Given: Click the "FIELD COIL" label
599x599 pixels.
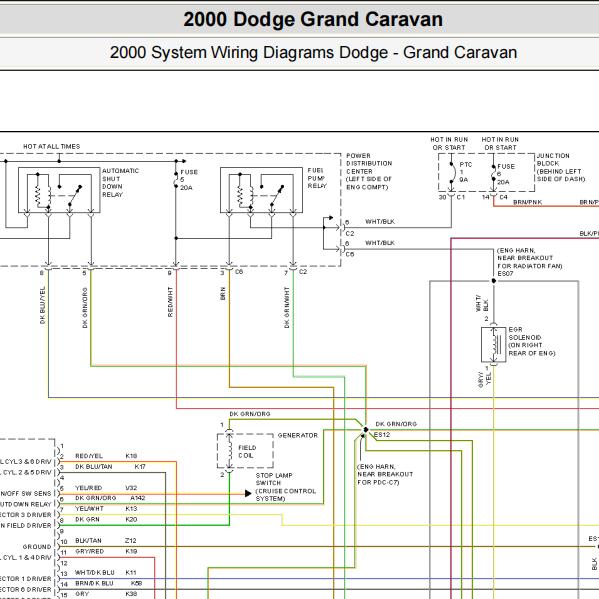Looking at the screenshot, I should click(247, 452).
